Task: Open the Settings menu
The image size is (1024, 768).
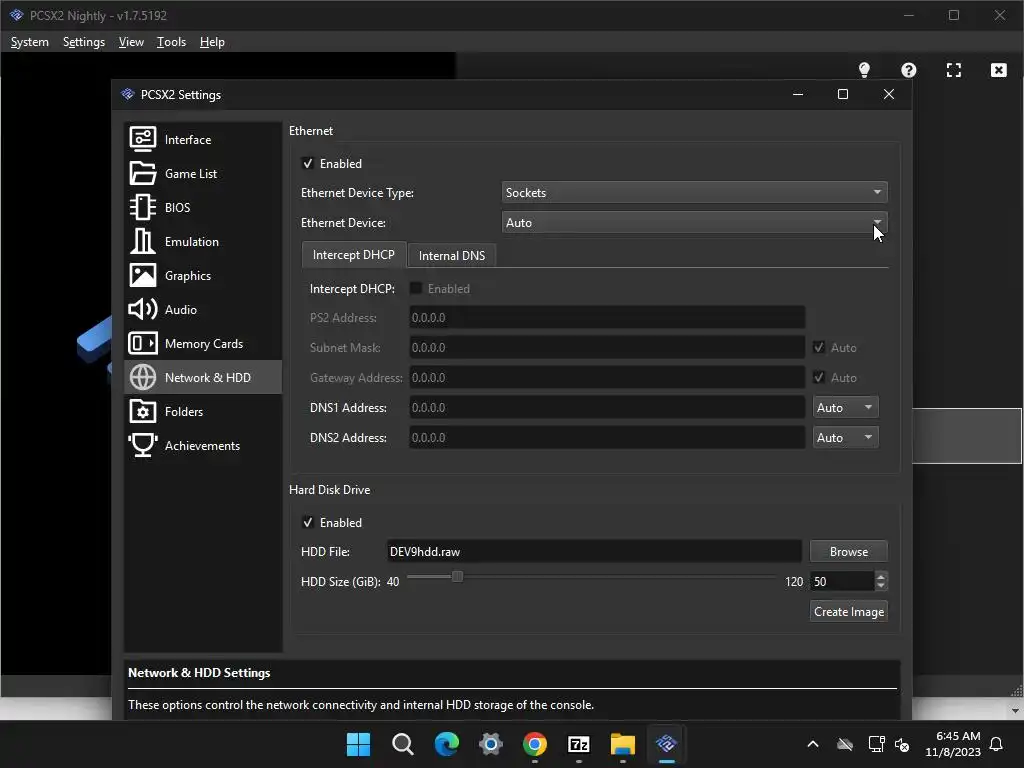Action: click(x=84, y=42)
